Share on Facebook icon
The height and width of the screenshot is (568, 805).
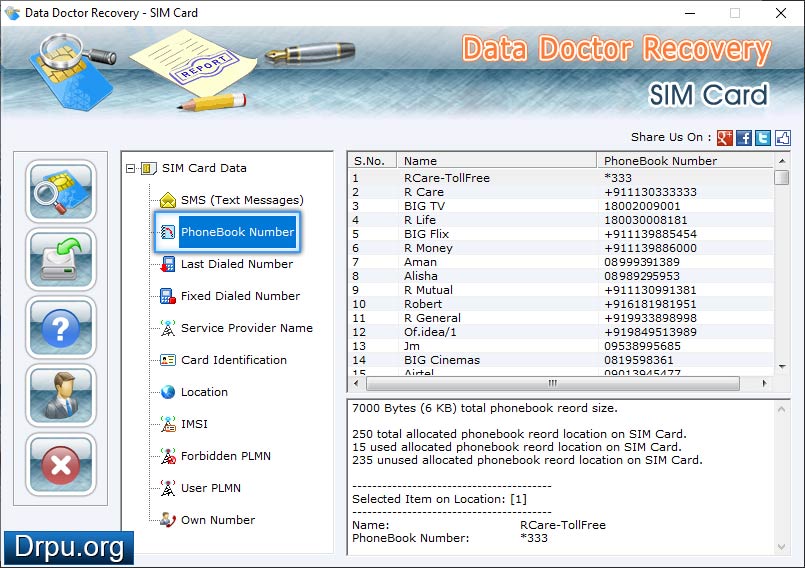point(744,138)
